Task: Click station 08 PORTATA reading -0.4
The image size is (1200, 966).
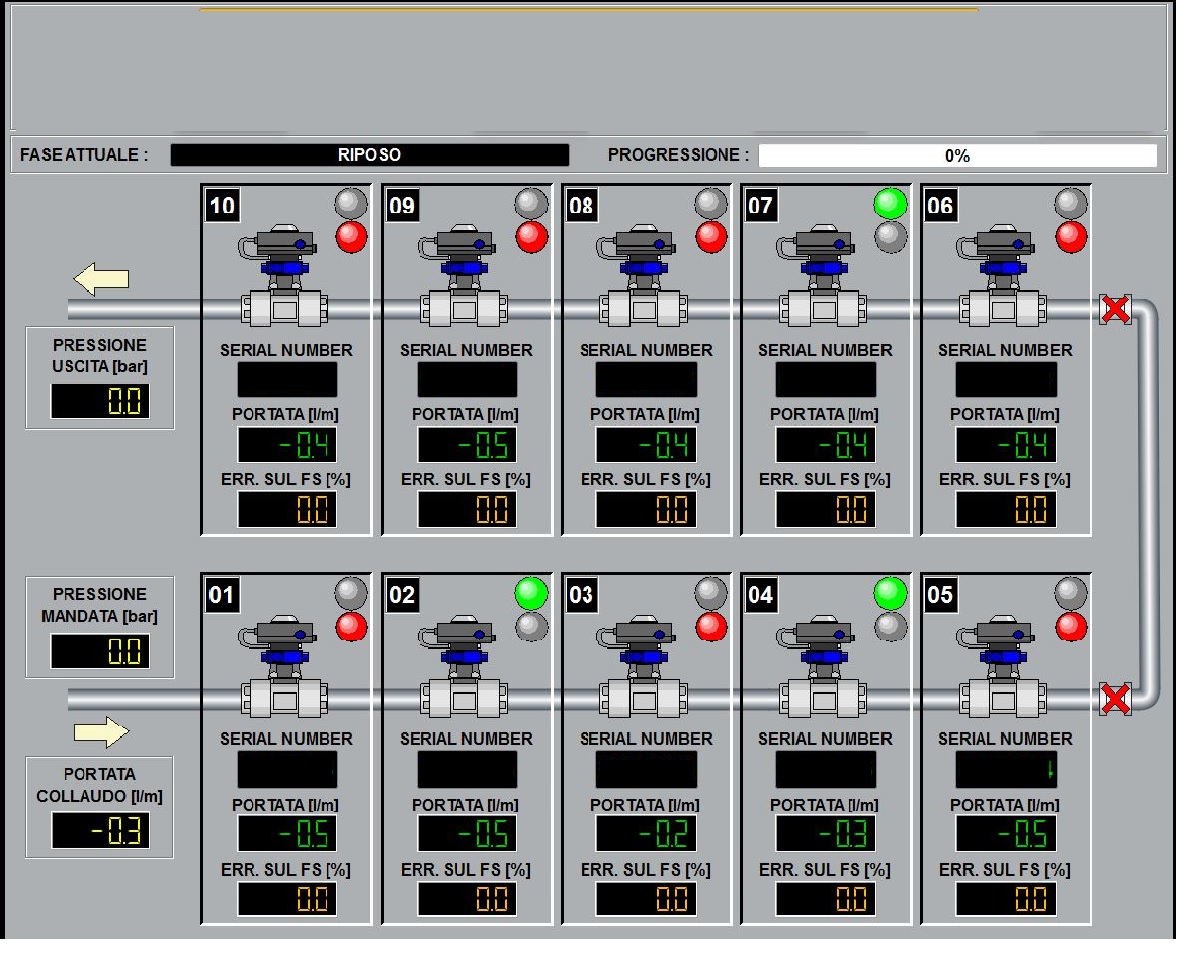Action: [646, 445]
